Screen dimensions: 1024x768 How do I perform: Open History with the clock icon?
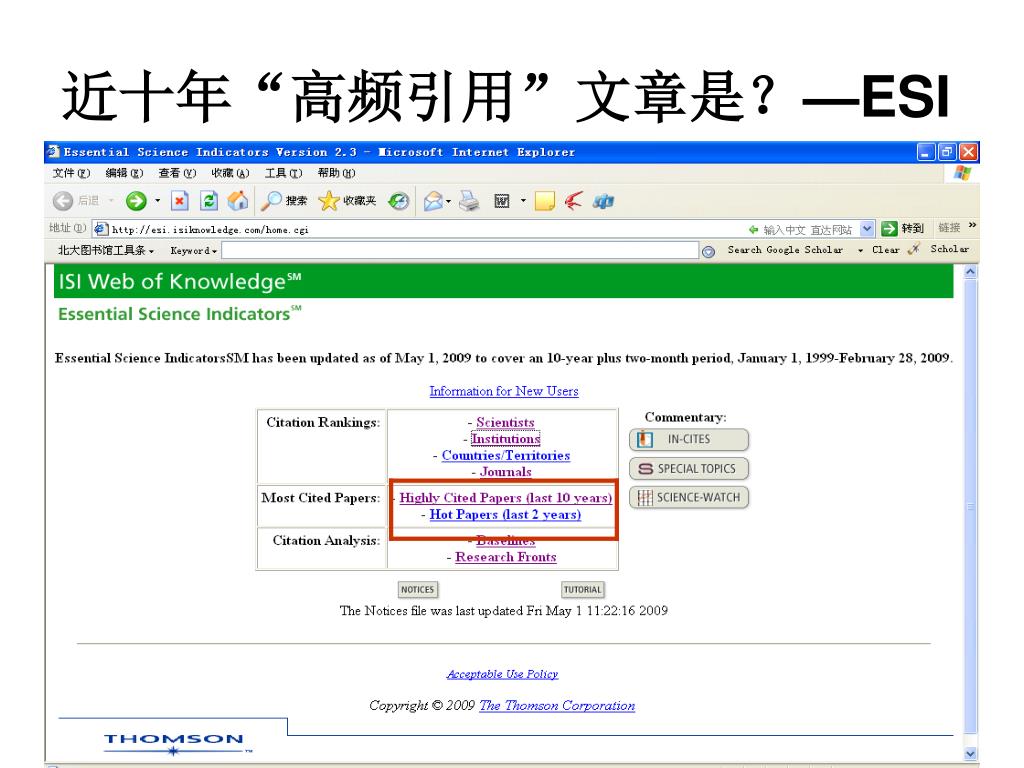[398, 201]
